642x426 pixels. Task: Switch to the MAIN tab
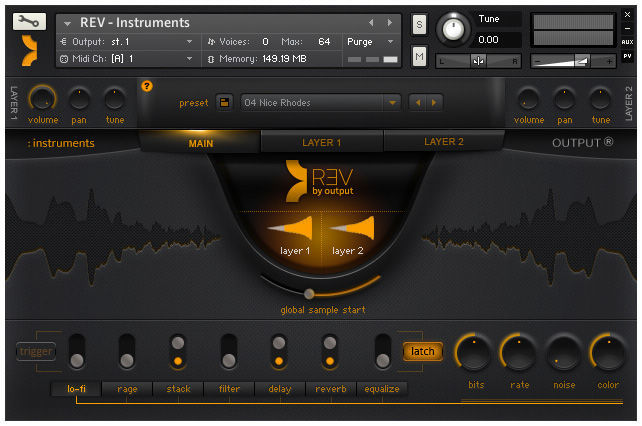[x=201, y=143]
